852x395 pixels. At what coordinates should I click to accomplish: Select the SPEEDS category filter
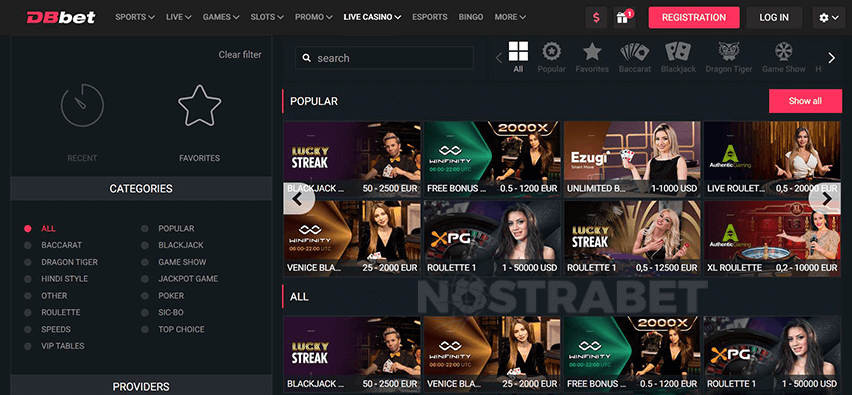(55, 329)
